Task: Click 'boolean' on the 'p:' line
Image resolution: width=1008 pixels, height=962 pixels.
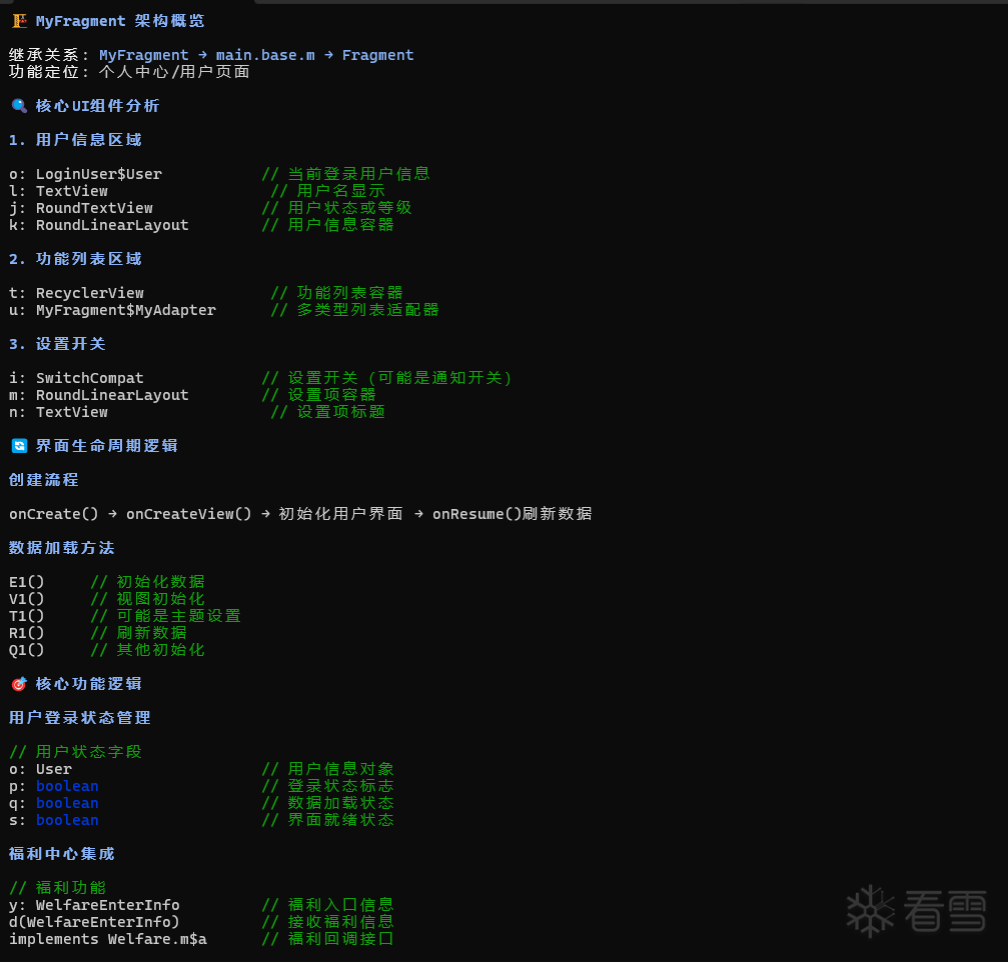Action: (x=68, y=786)
